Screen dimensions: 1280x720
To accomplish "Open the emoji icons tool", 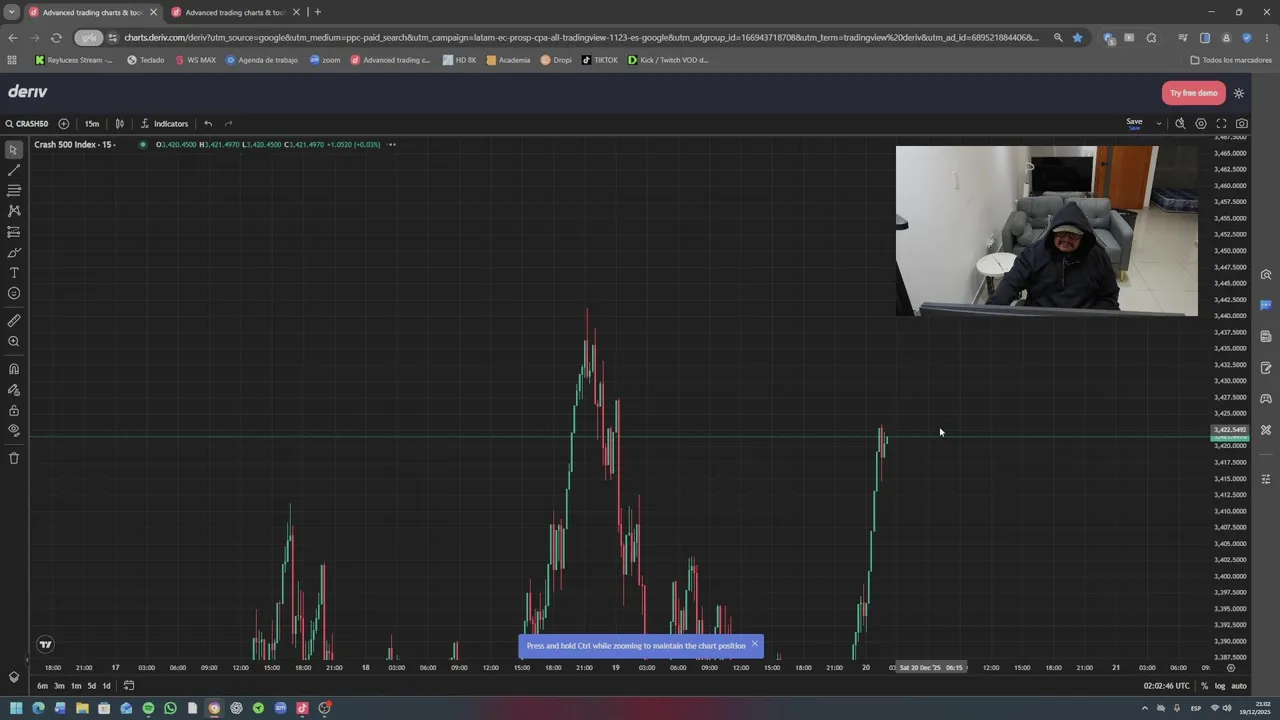I will tap(14, 294).
